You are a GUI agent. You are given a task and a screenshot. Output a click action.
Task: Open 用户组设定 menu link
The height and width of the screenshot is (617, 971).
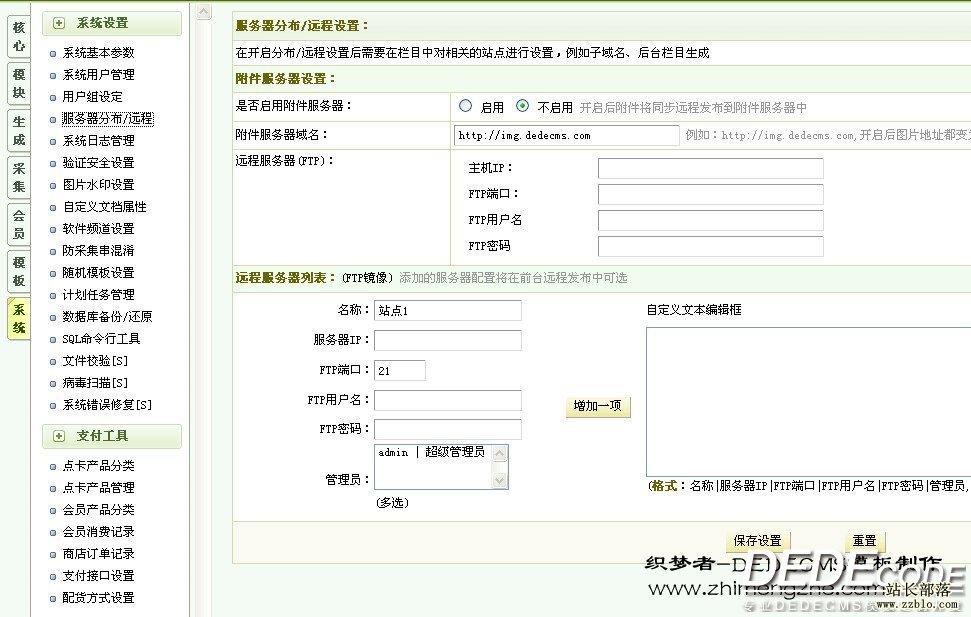click(x=92, y=97)
